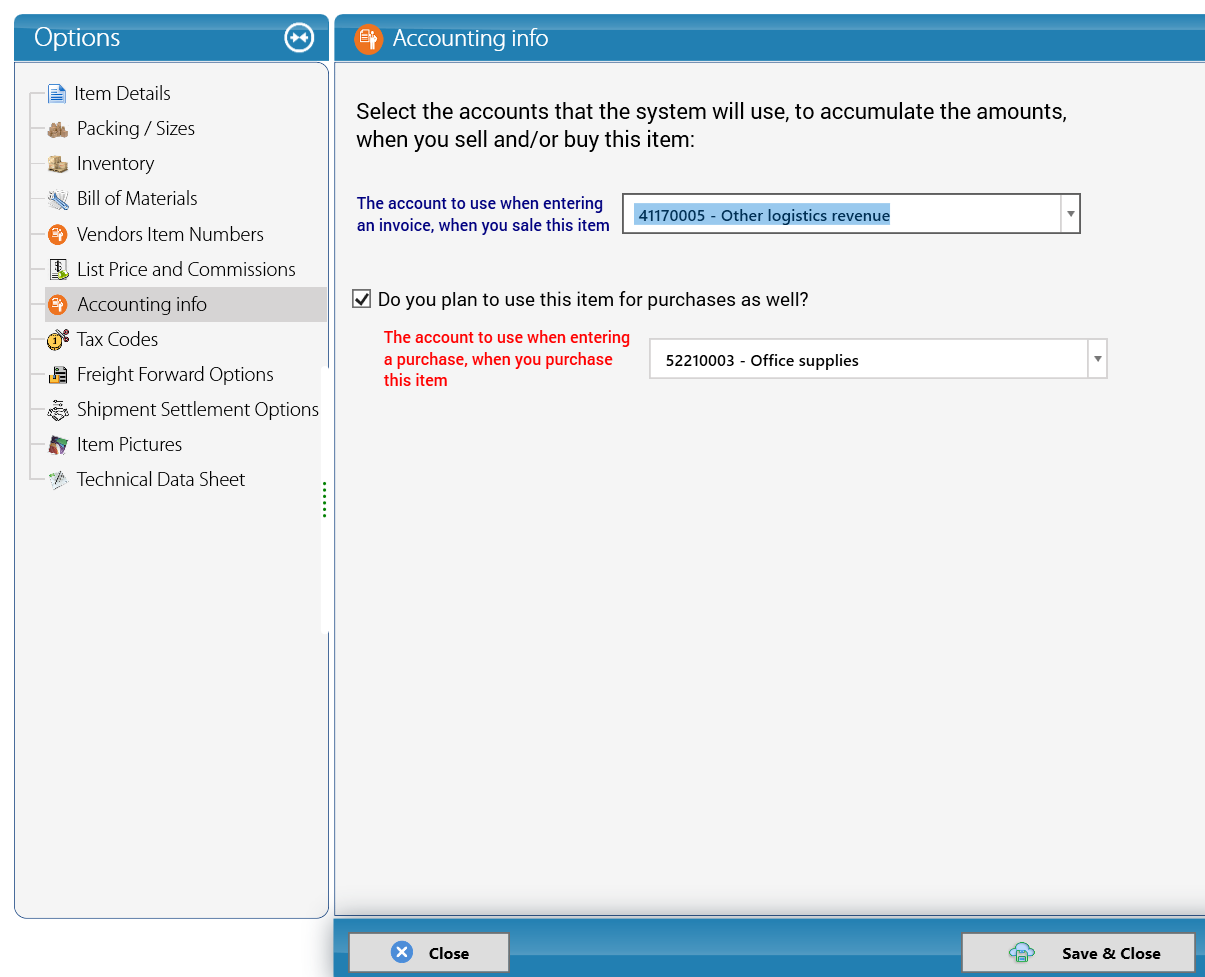Open the Item Details section
The height and width of the screenshot is (977, 1205).
[122, 94]
